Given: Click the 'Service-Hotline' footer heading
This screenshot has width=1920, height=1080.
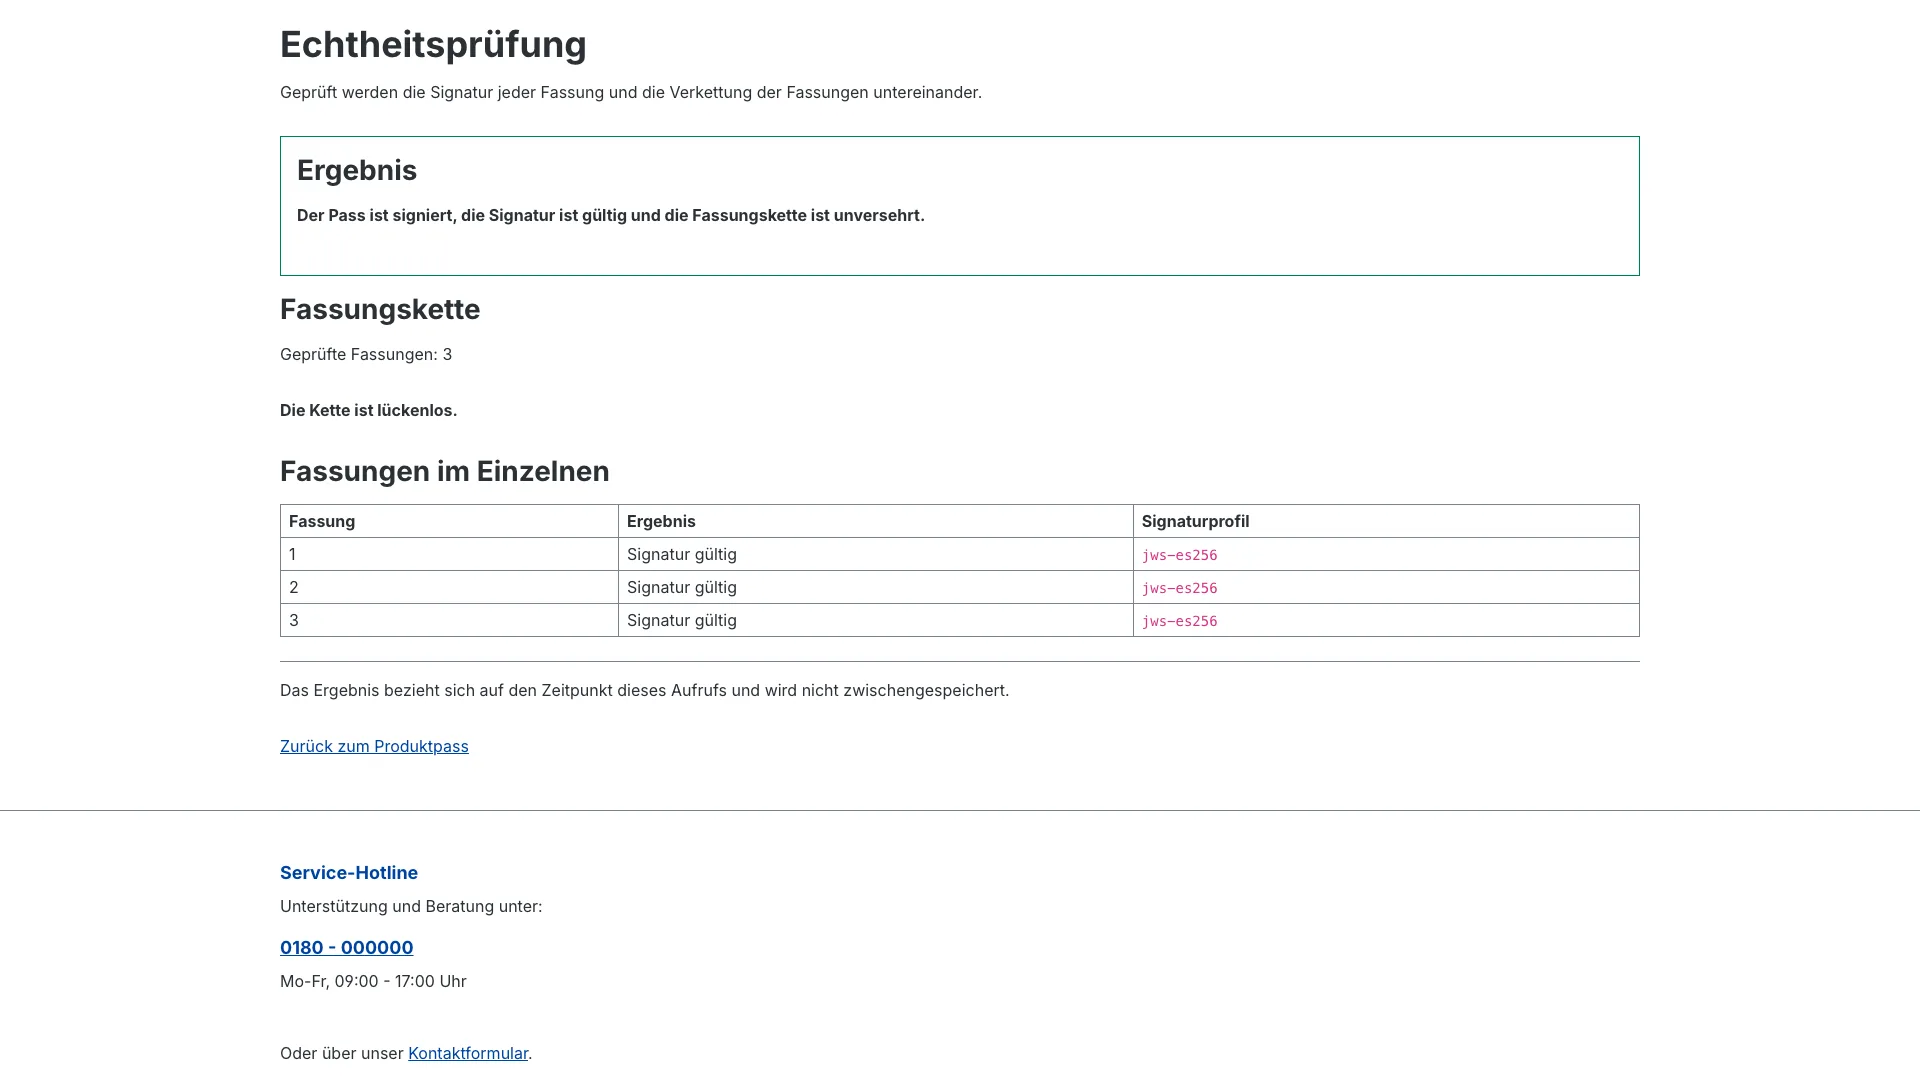Looking at the screenshot, I should [349, 873].
